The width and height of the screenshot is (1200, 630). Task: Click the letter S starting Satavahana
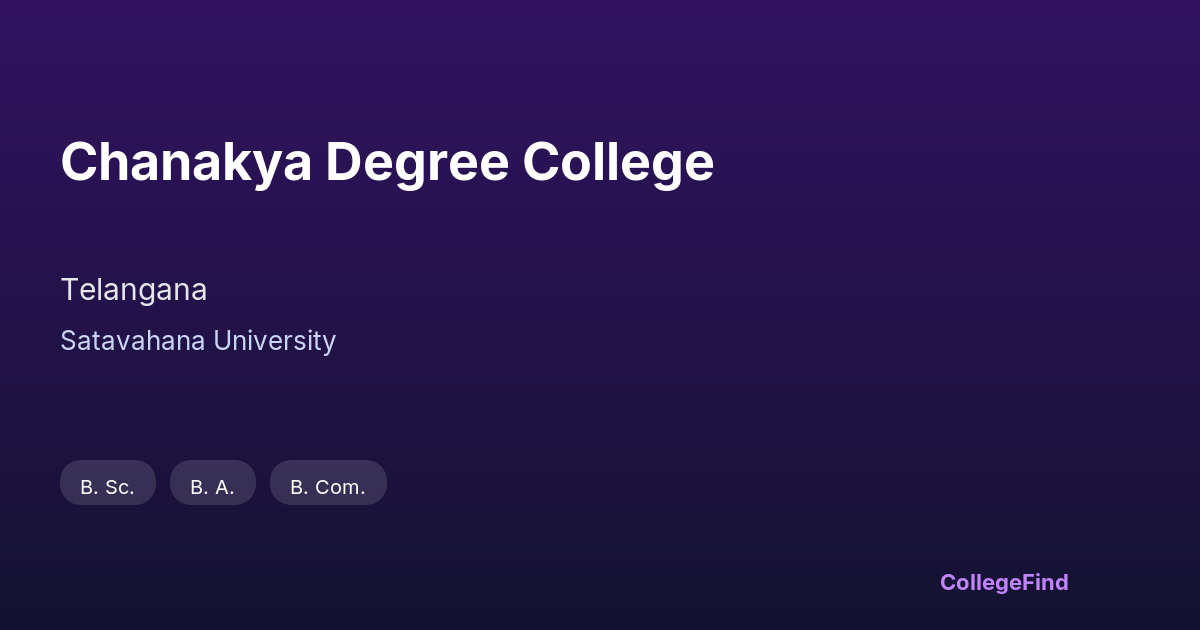coord(68,341)
